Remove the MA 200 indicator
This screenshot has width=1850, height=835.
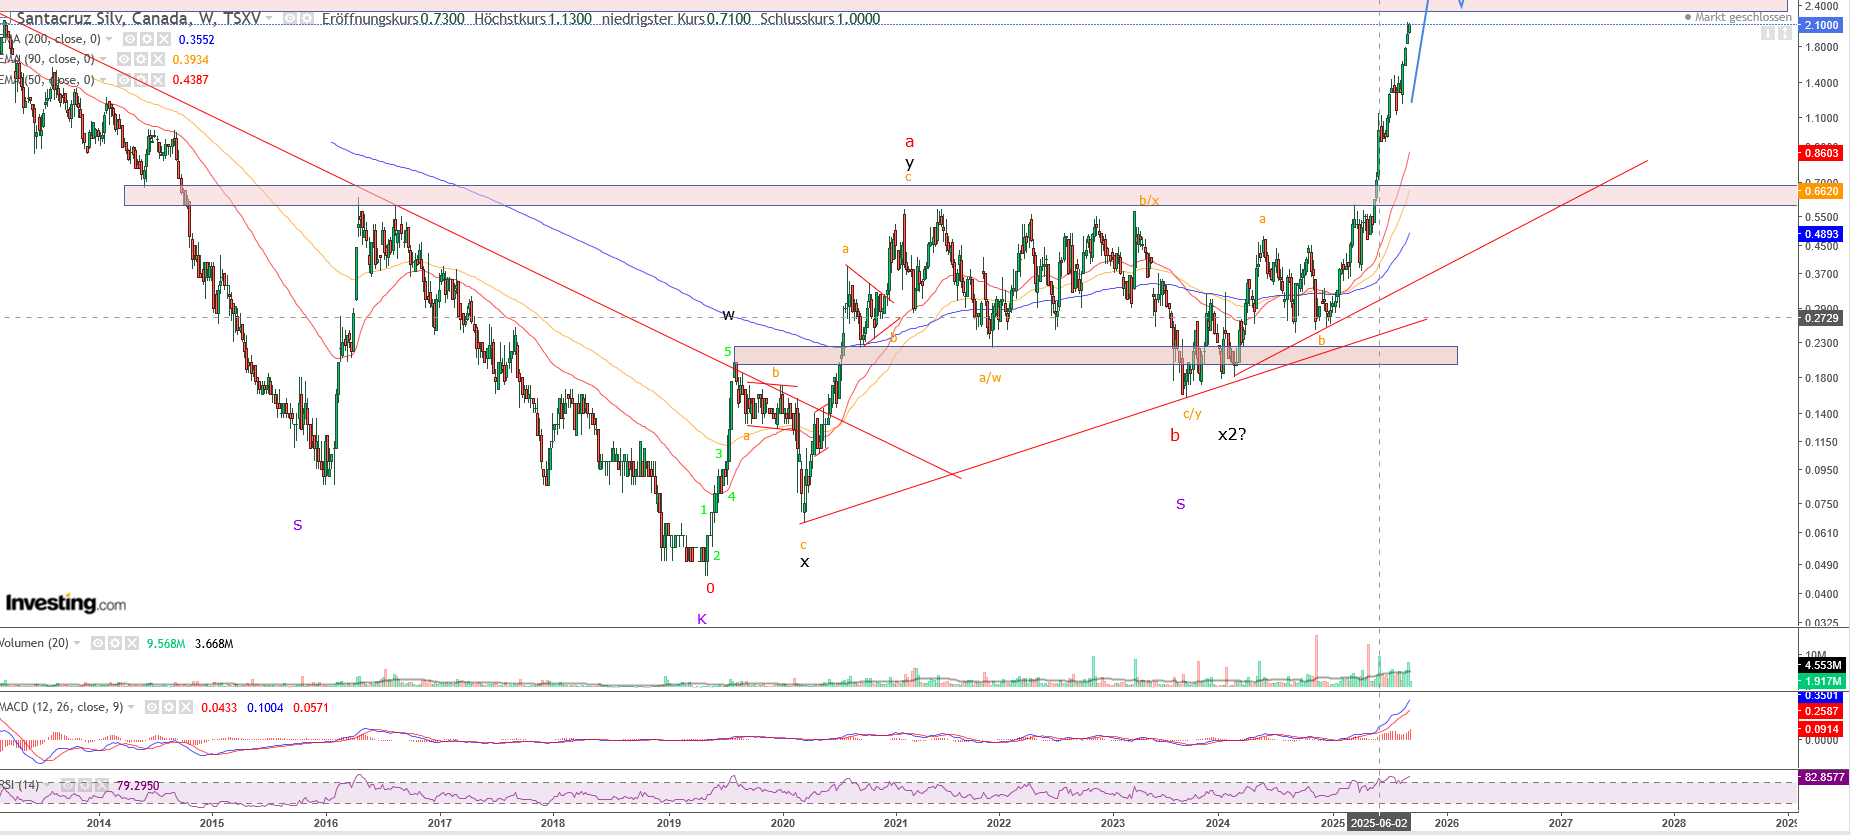(163, 39)
